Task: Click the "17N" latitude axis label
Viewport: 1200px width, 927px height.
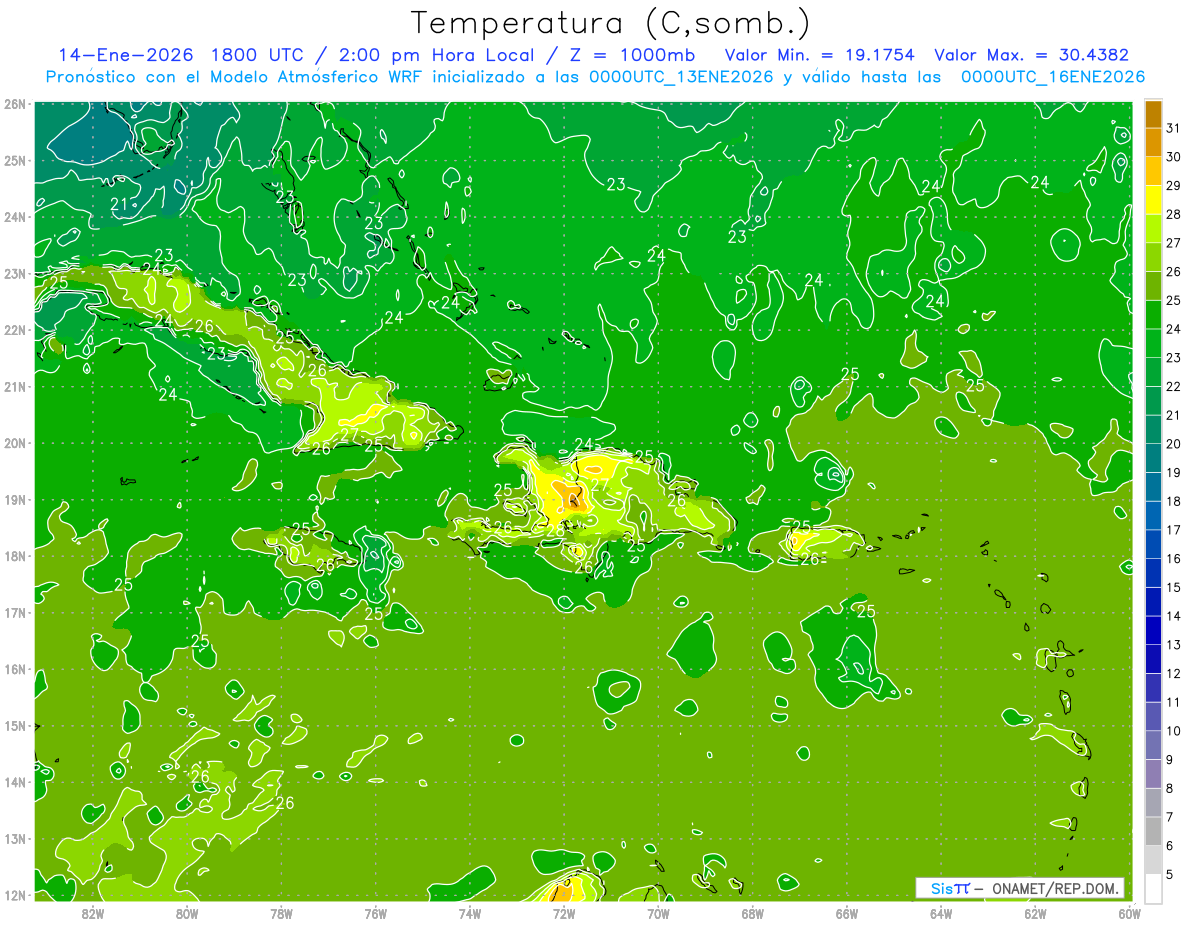Action: coord(15,612)
